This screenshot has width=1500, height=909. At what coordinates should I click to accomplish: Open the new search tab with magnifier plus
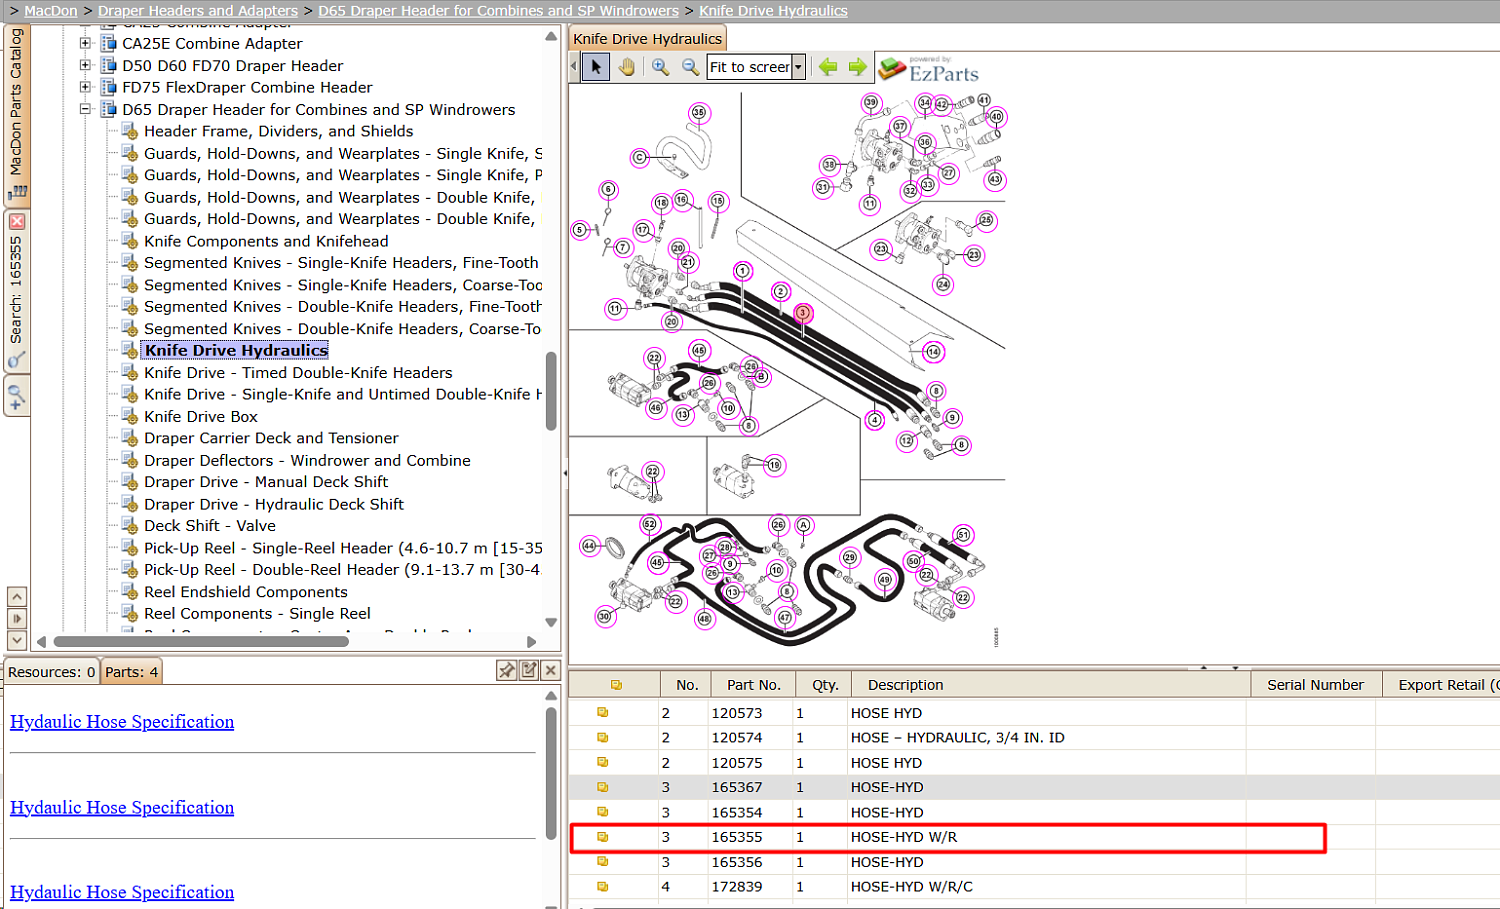click(16, 396)
